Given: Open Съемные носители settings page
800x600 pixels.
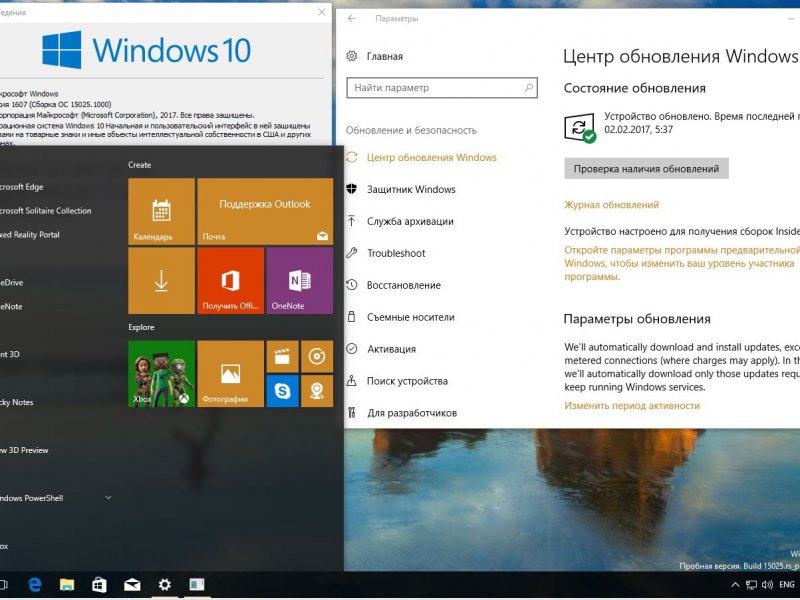Looking at the screenshot, I should pos(401,317).
